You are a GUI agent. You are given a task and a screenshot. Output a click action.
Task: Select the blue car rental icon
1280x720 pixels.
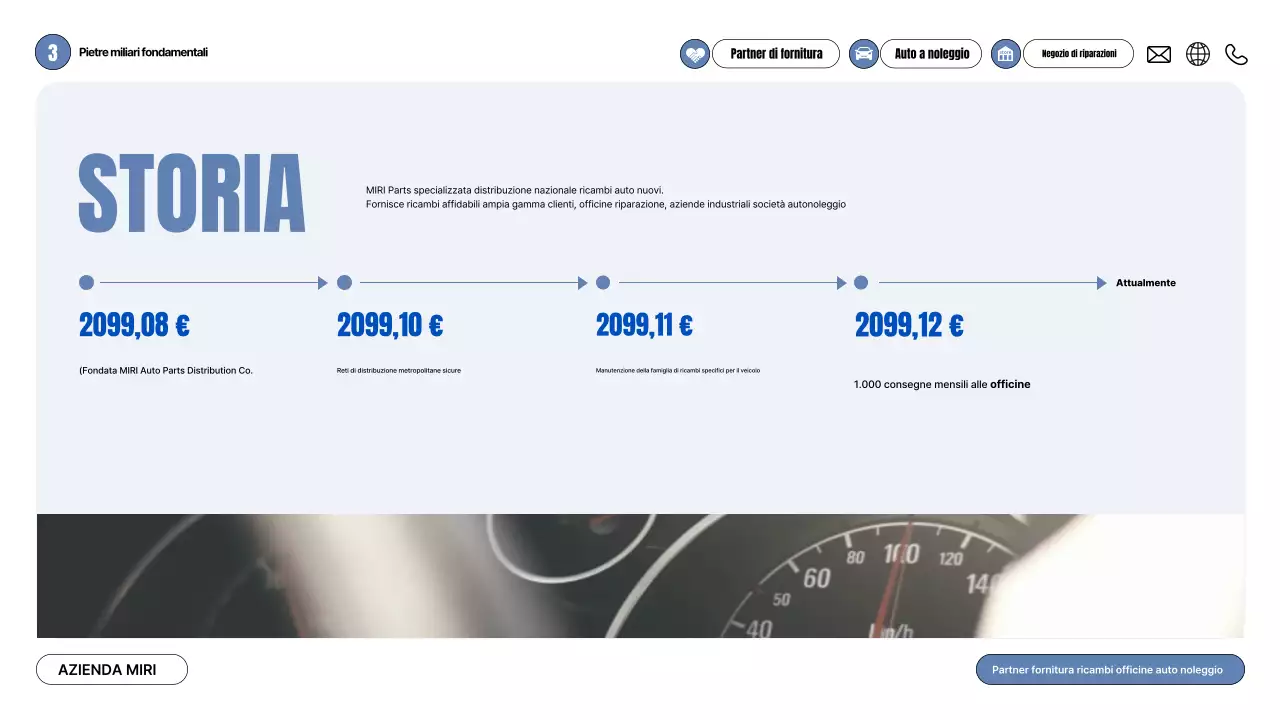coord(862,53)
